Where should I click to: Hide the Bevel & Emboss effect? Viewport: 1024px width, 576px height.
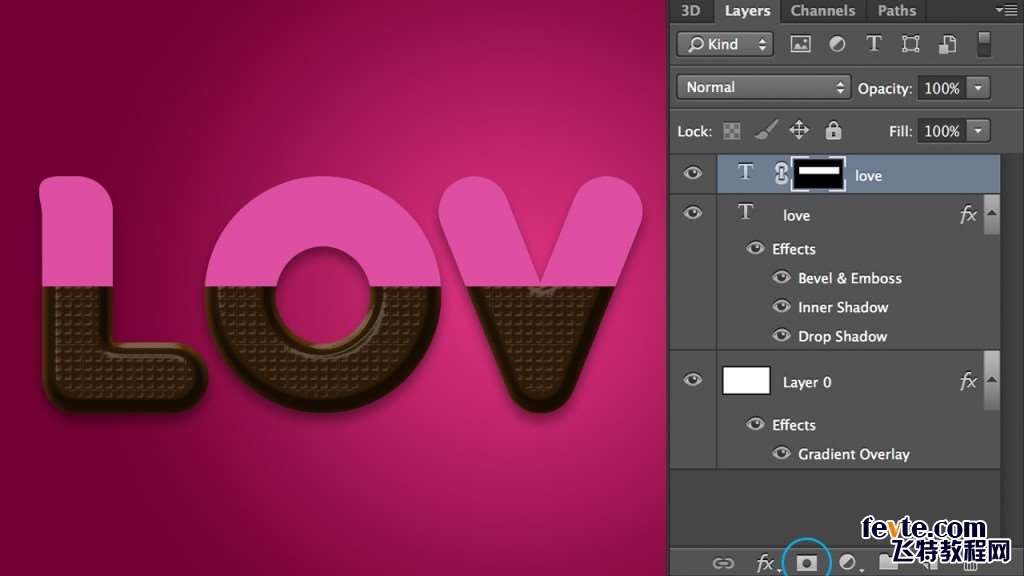pos(781,277)
